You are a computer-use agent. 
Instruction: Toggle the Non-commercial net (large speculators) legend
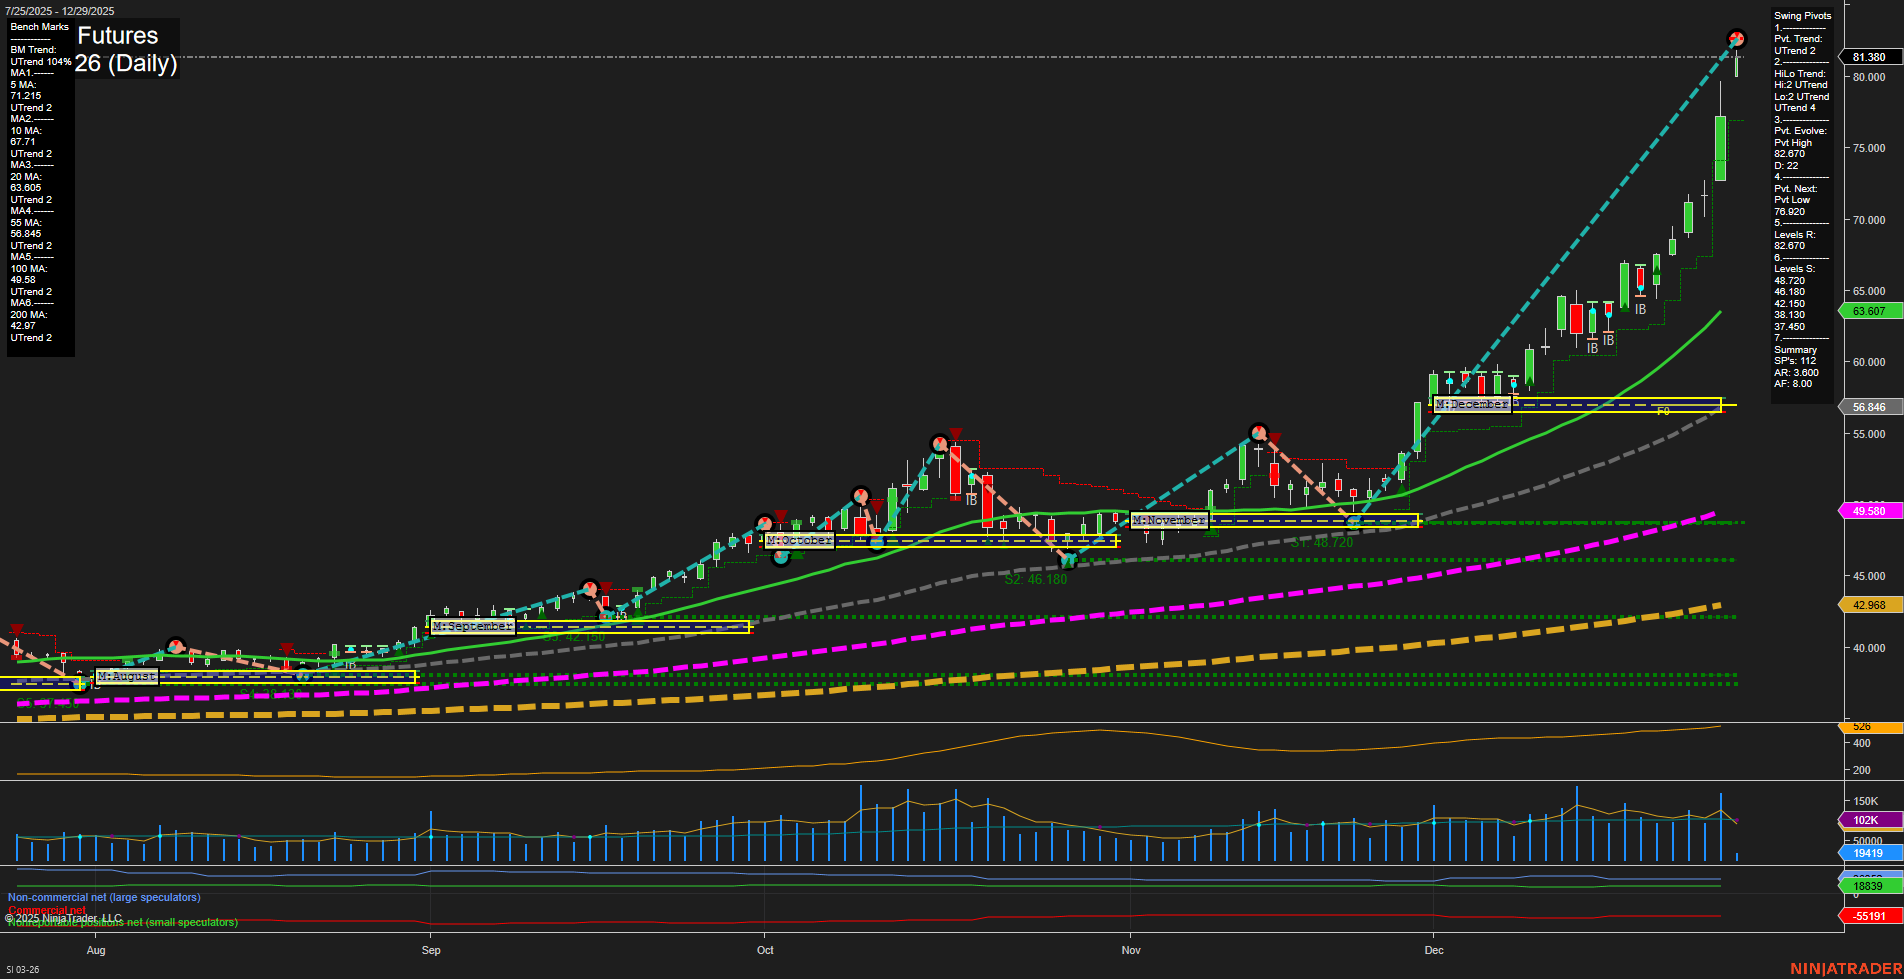(103, 897)
